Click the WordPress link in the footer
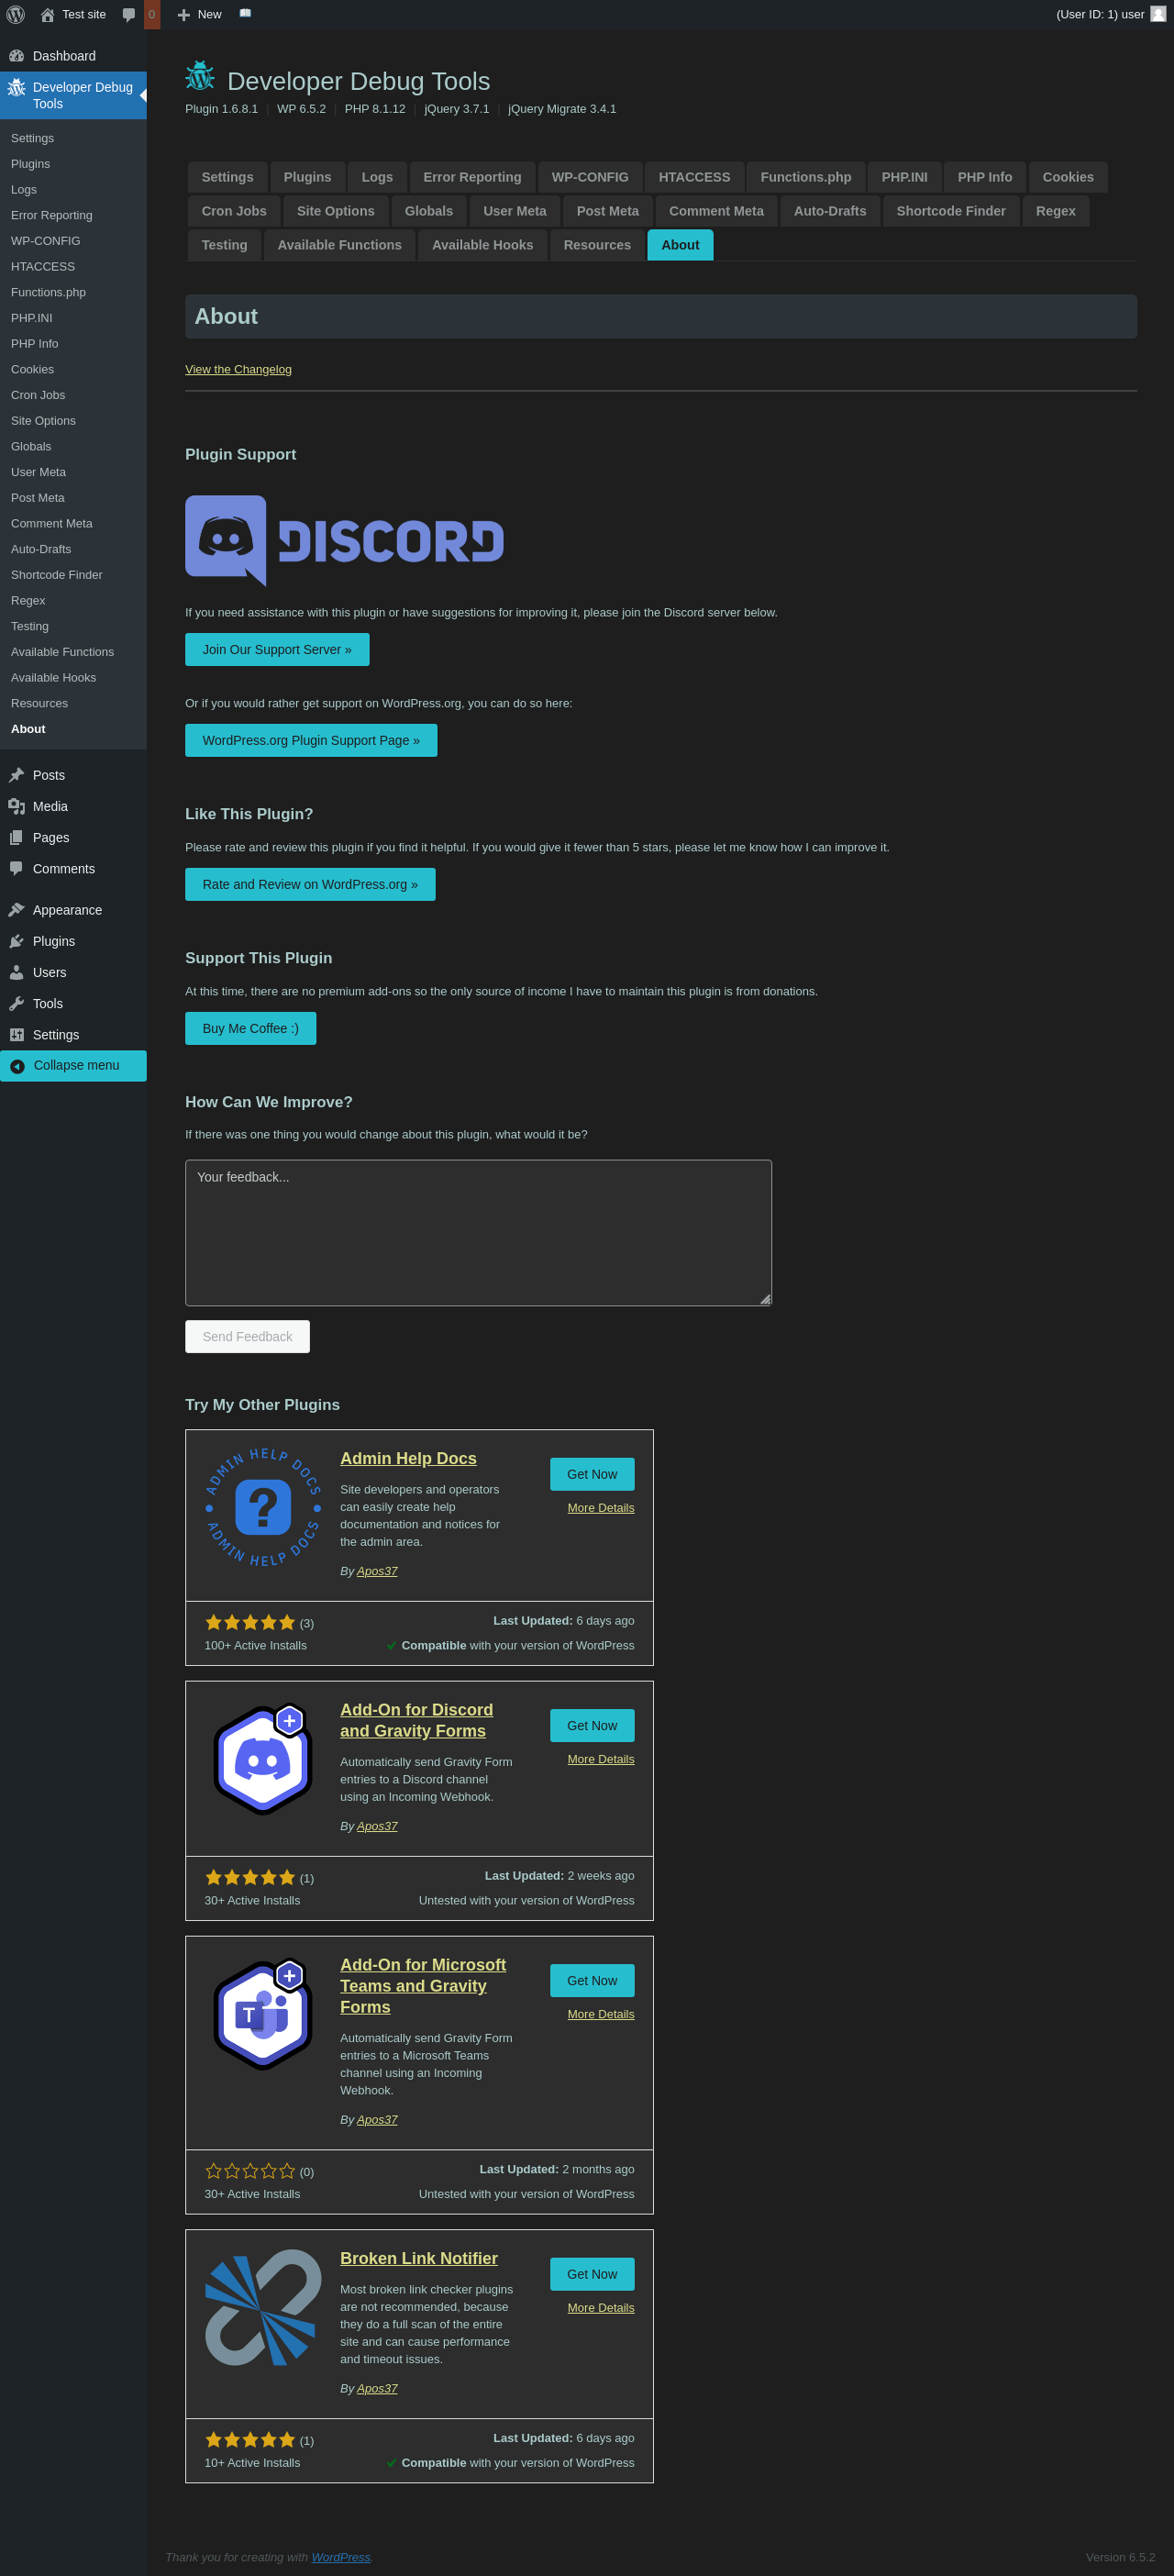1174x2576 pixels. [x=341, y=2557]
